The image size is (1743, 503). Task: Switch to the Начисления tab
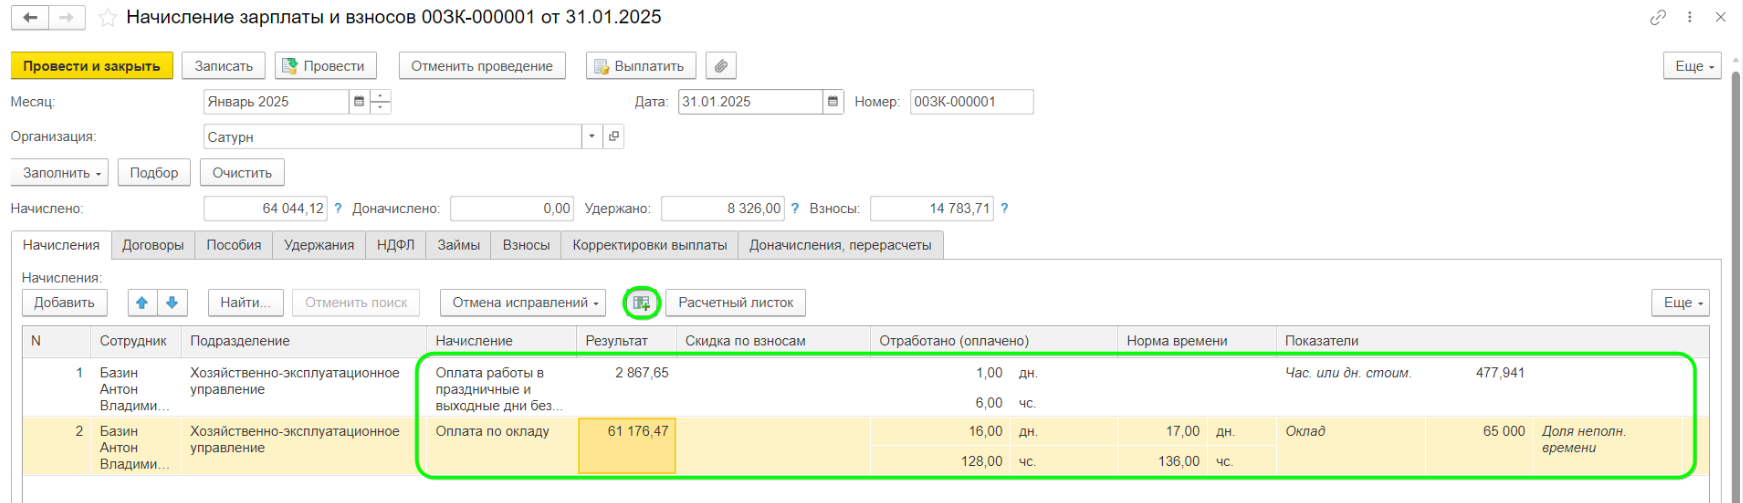coord(61,245)
